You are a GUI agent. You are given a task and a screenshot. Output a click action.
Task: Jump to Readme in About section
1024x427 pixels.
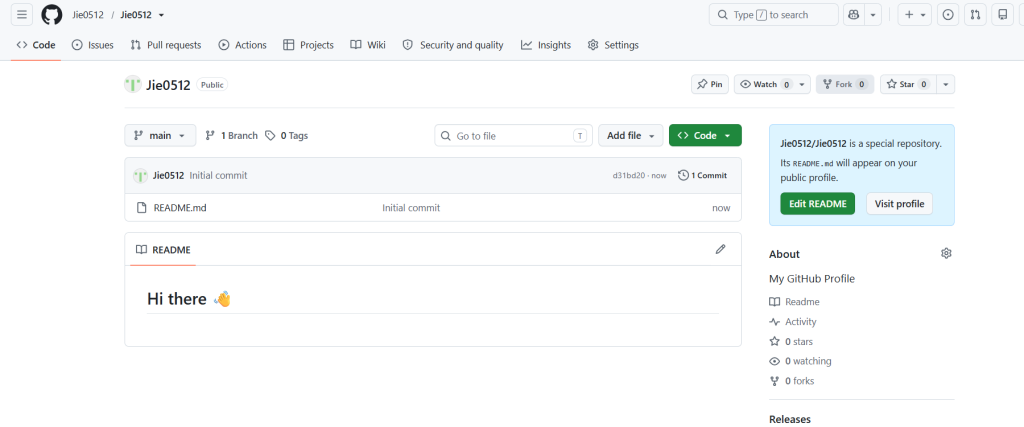(794, 302)
